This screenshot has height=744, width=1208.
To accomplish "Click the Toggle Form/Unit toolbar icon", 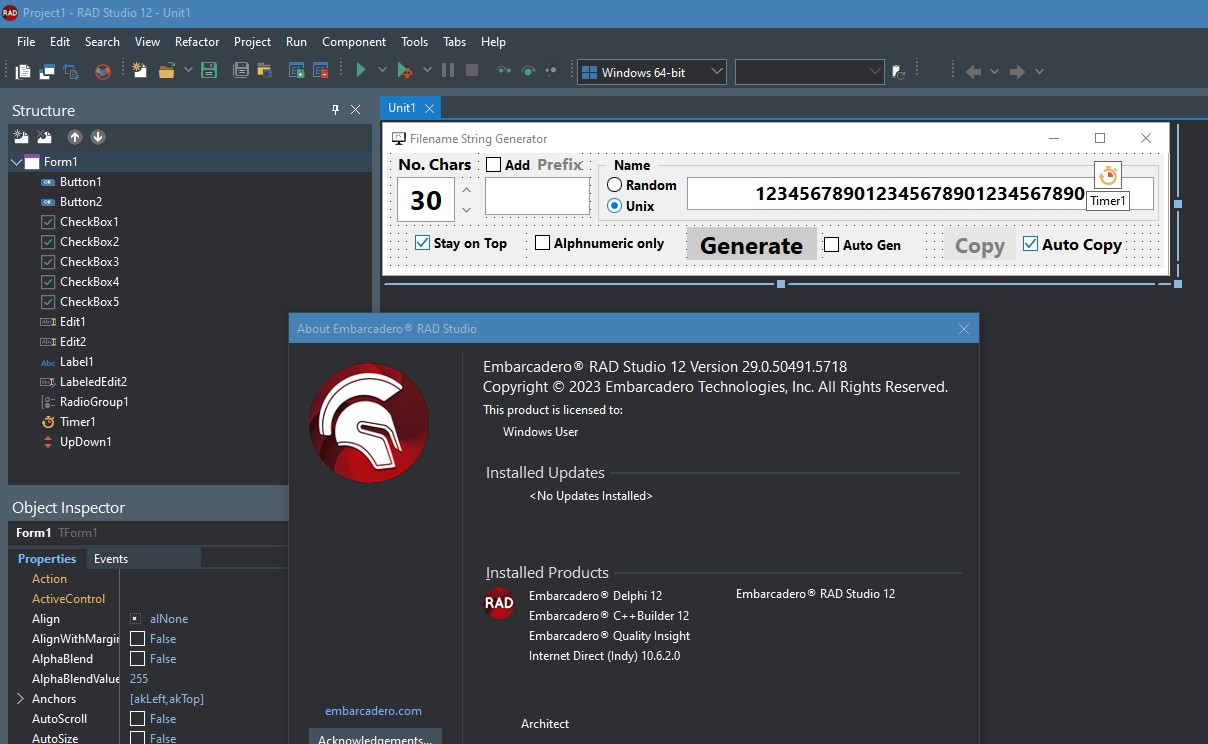I will [x=71, y=71].
